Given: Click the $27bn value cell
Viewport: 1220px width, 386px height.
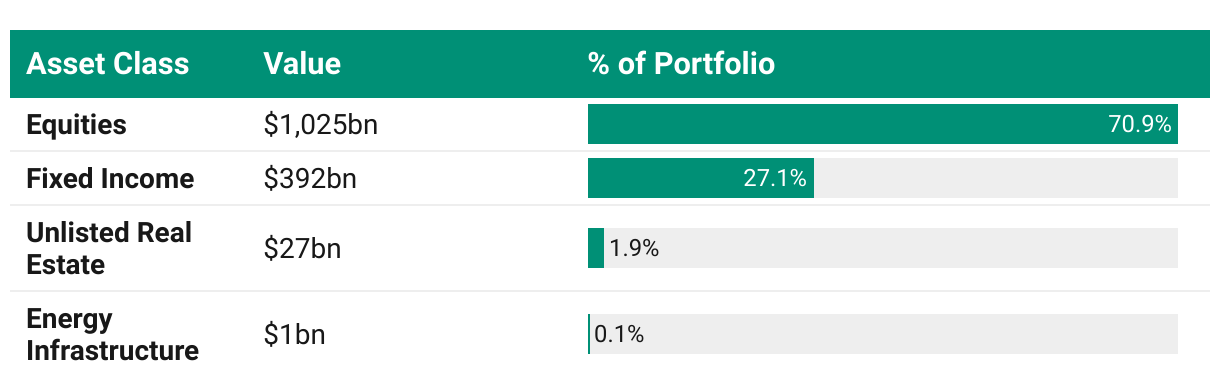Looking at the screenshot, I should point(302,249).
